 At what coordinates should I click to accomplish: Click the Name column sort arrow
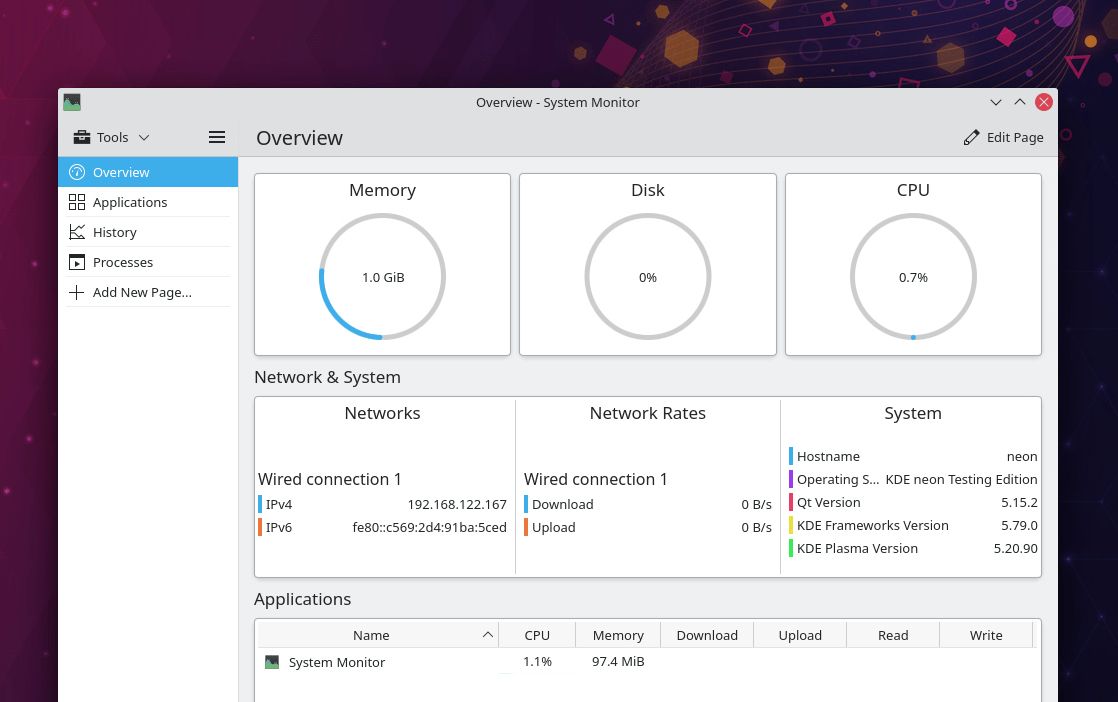(488, 634)
